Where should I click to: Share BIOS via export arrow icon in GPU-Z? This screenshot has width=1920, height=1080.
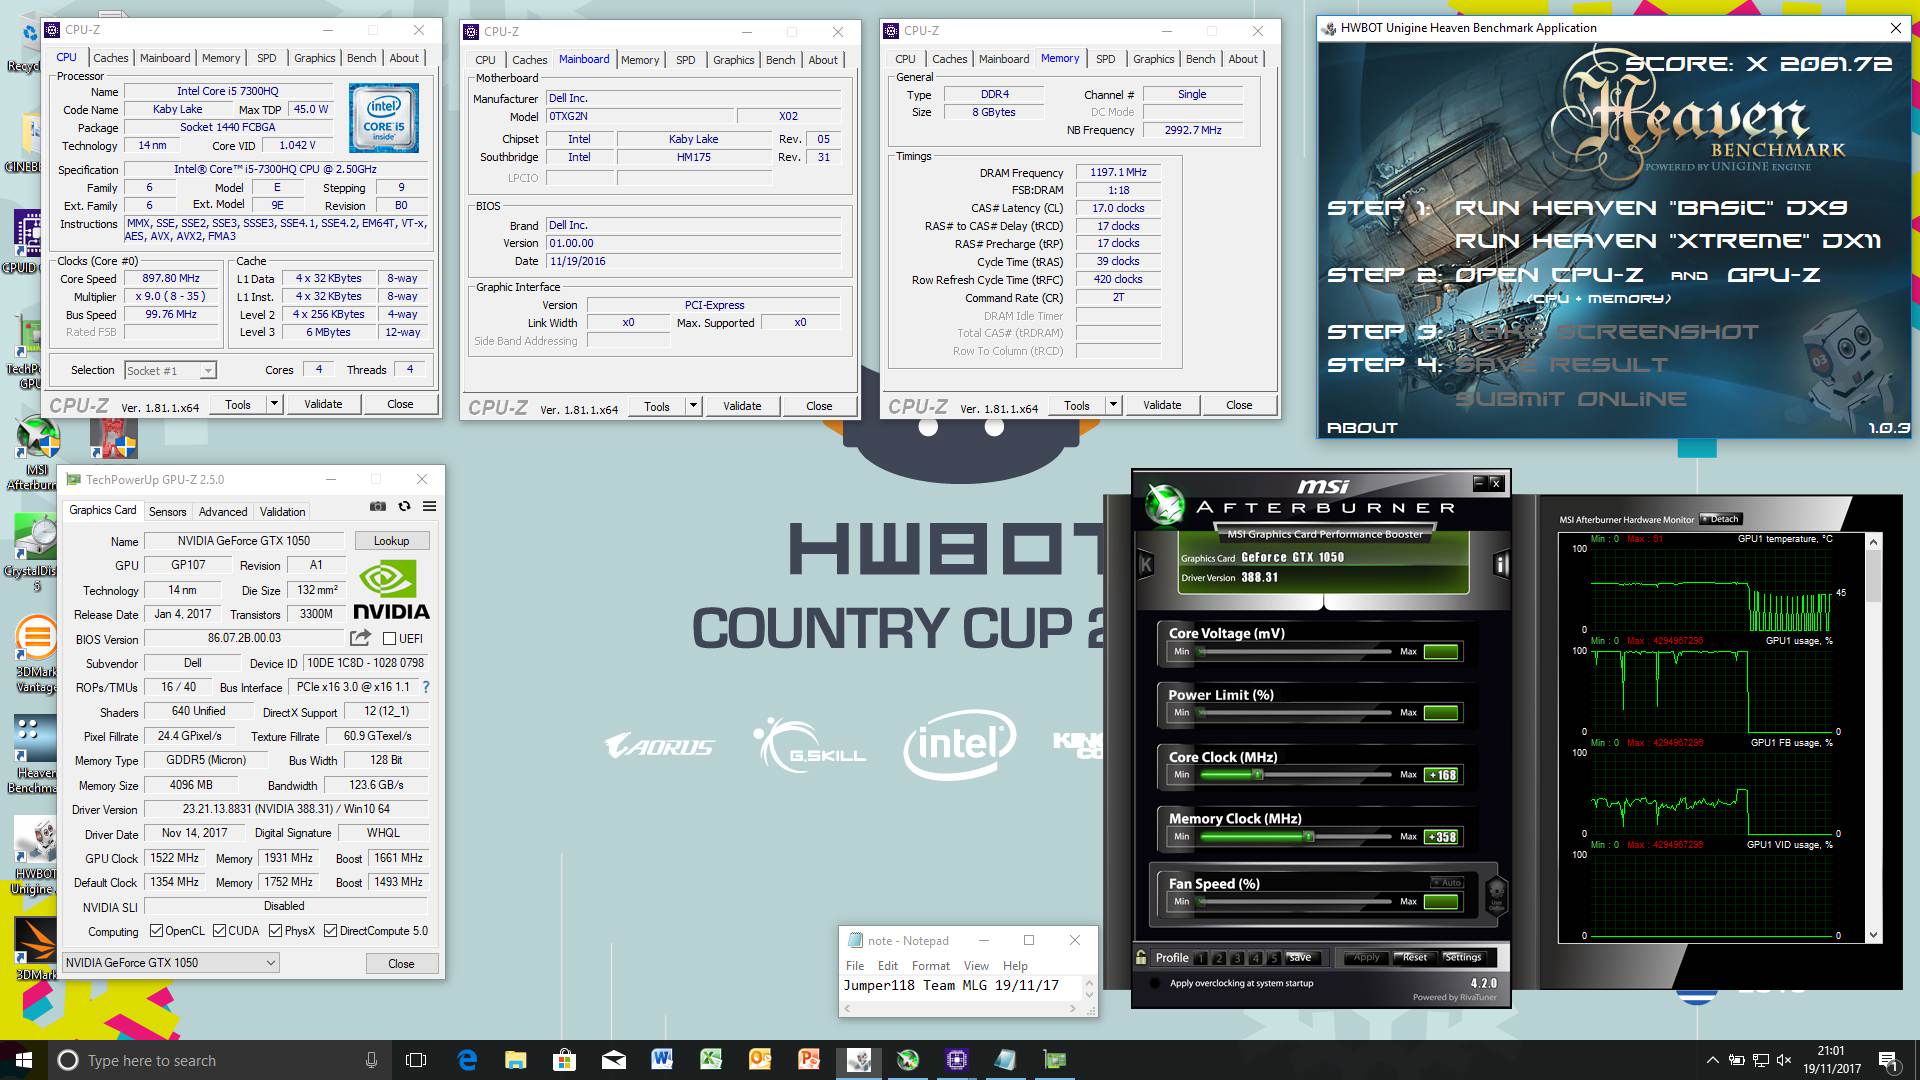pyautogui.click(x=360, y=638)
